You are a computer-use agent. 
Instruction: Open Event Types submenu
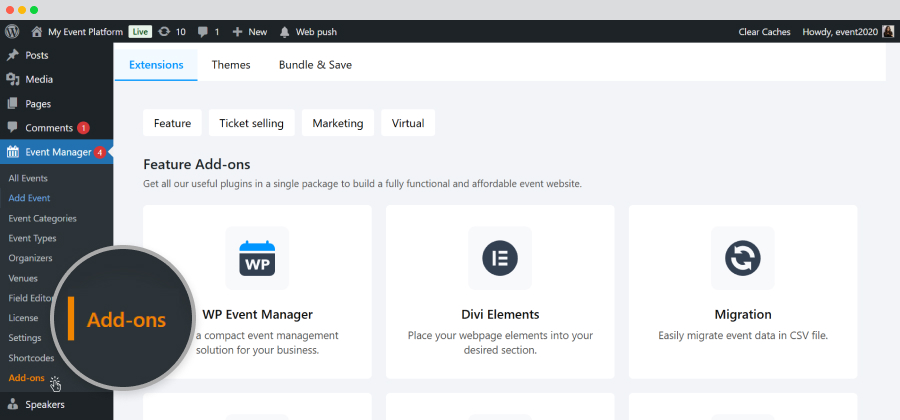(x=32, y=238)
